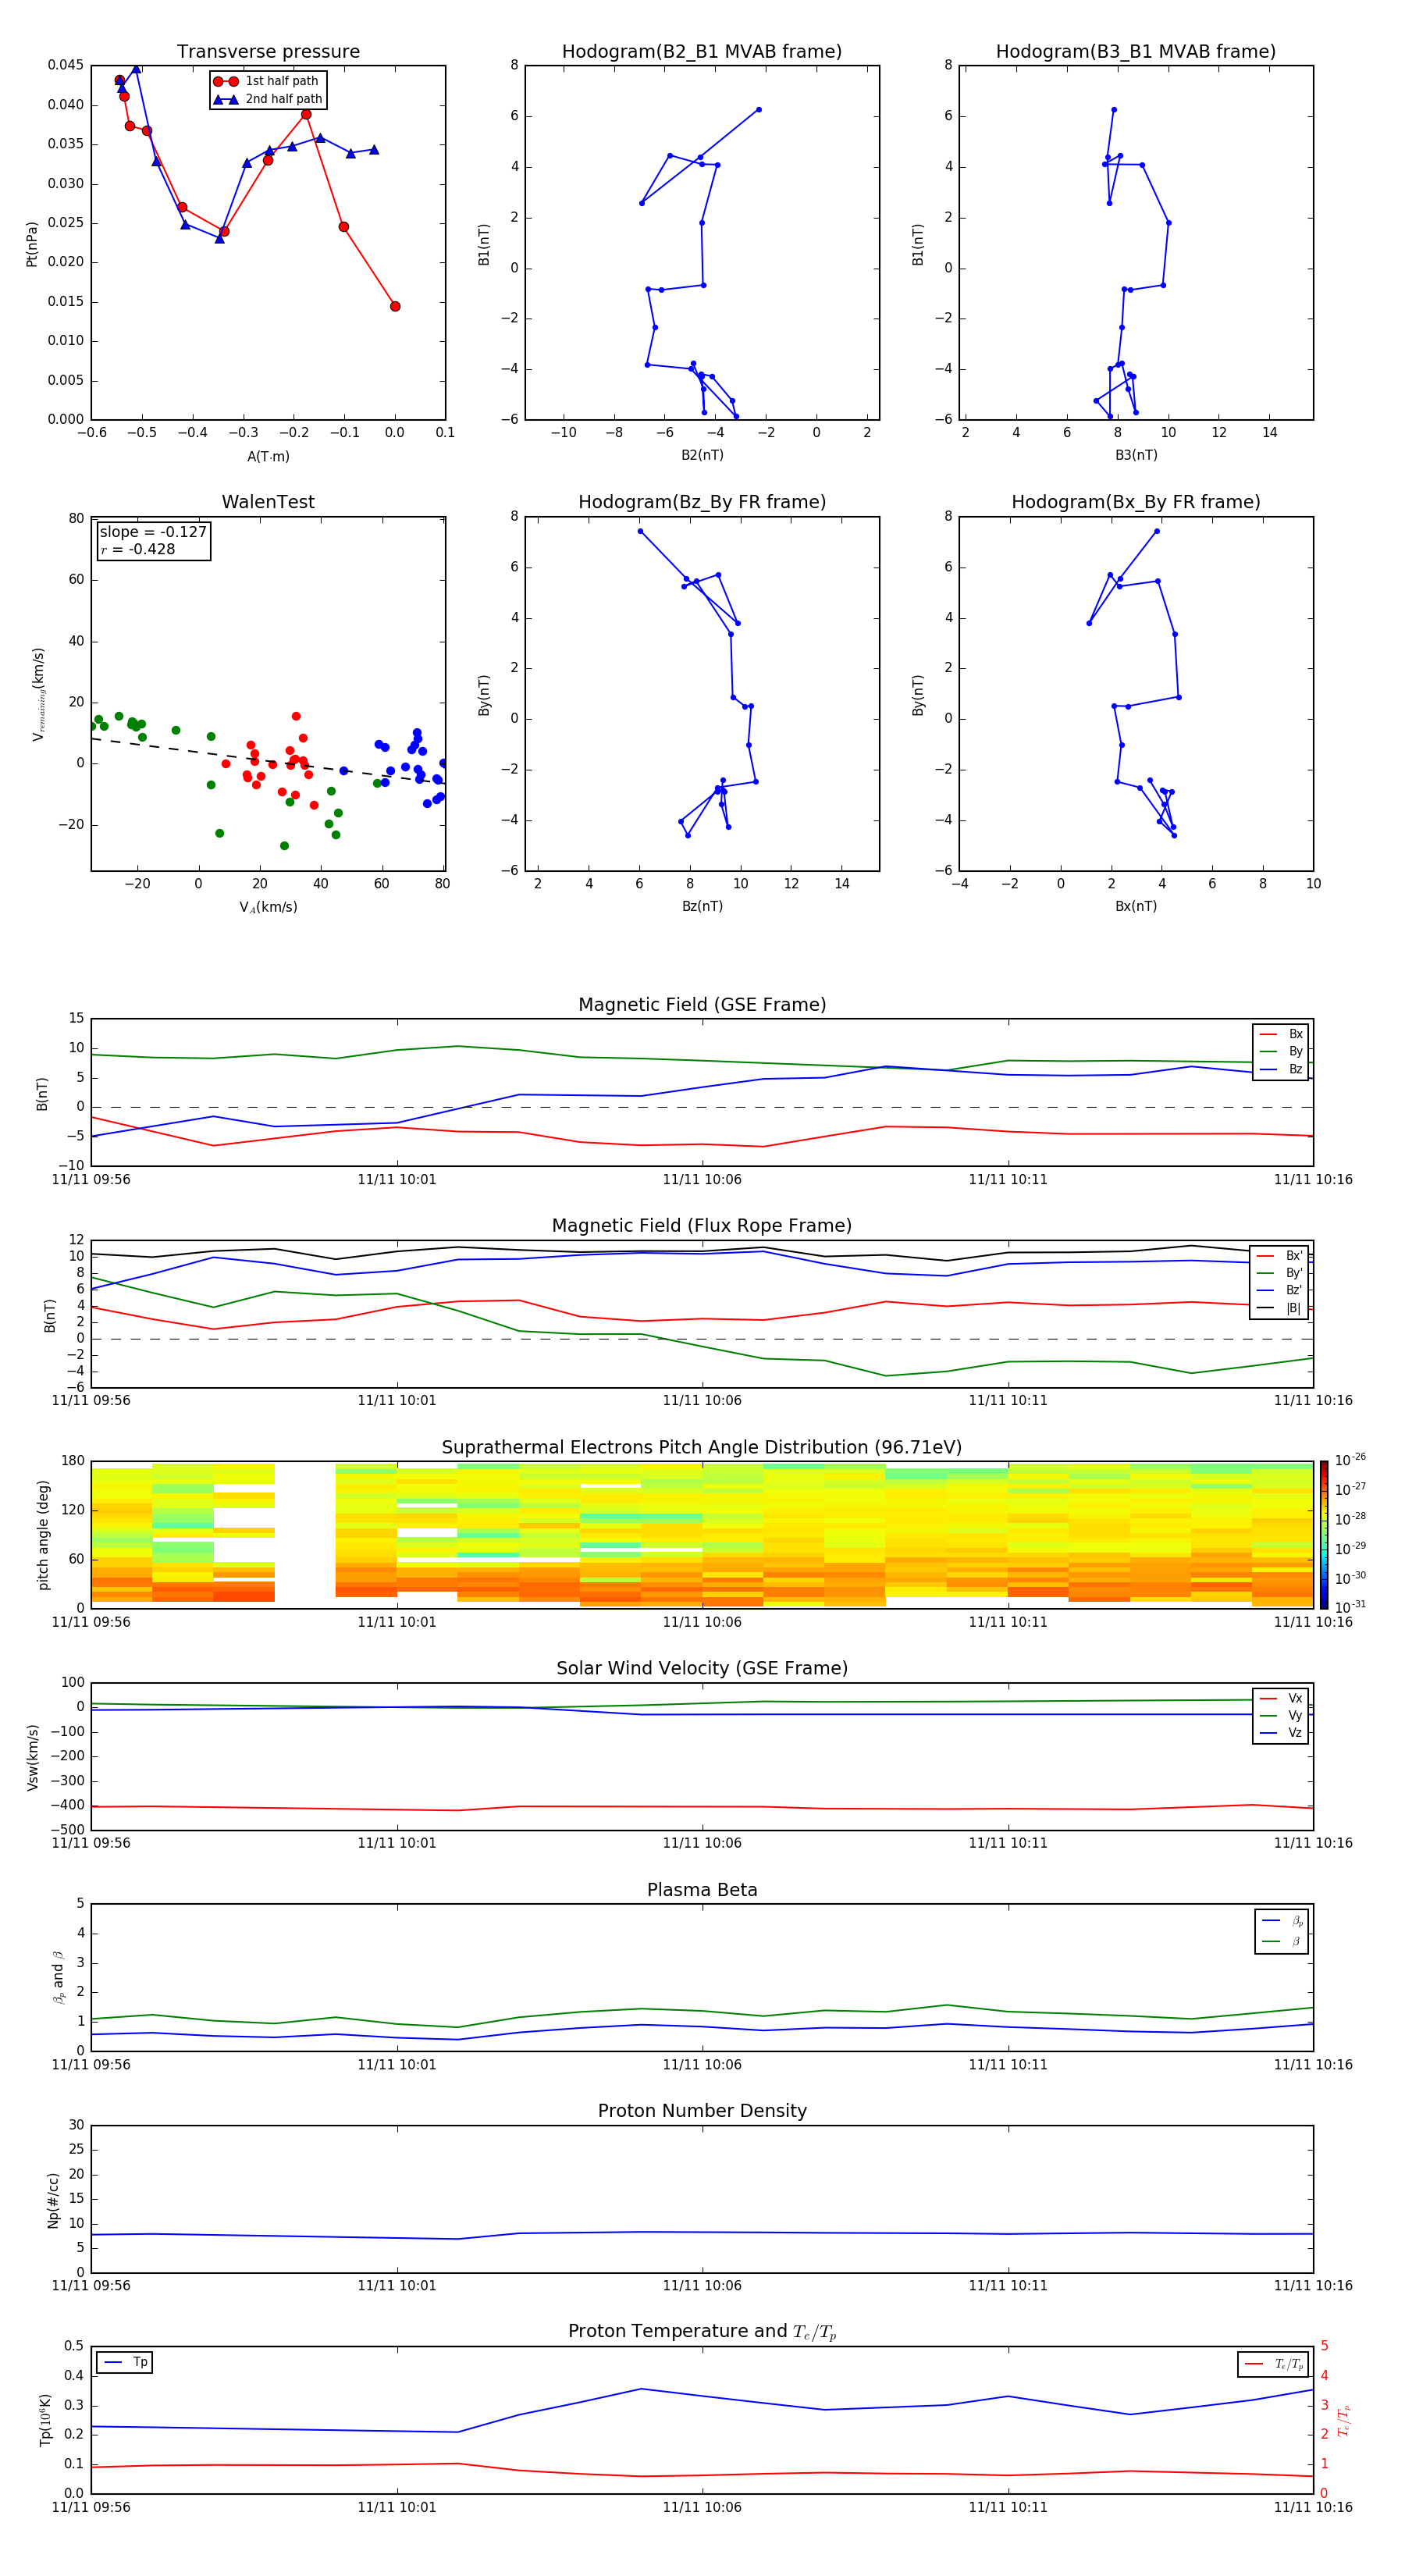Viewport: 1405px width, 2576px height.
Task: Click the 'Solar Wind Velocity (GSE Frame)' title
Action: (702, 1668)
